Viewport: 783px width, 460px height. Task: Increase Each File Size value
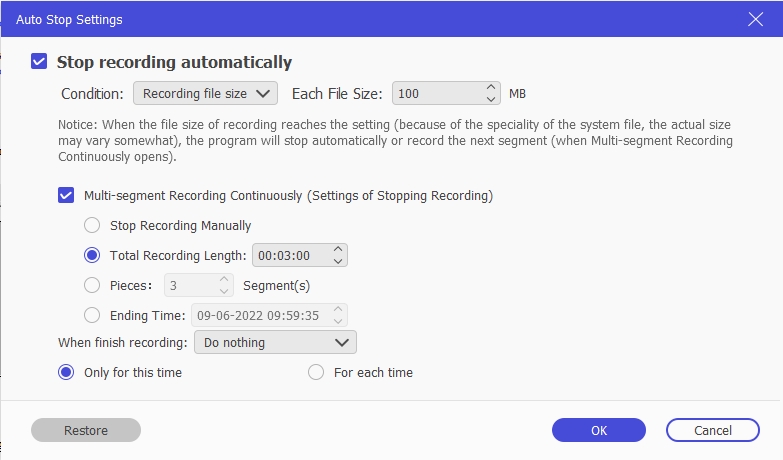pyautogui.click(x=490, y=88)
